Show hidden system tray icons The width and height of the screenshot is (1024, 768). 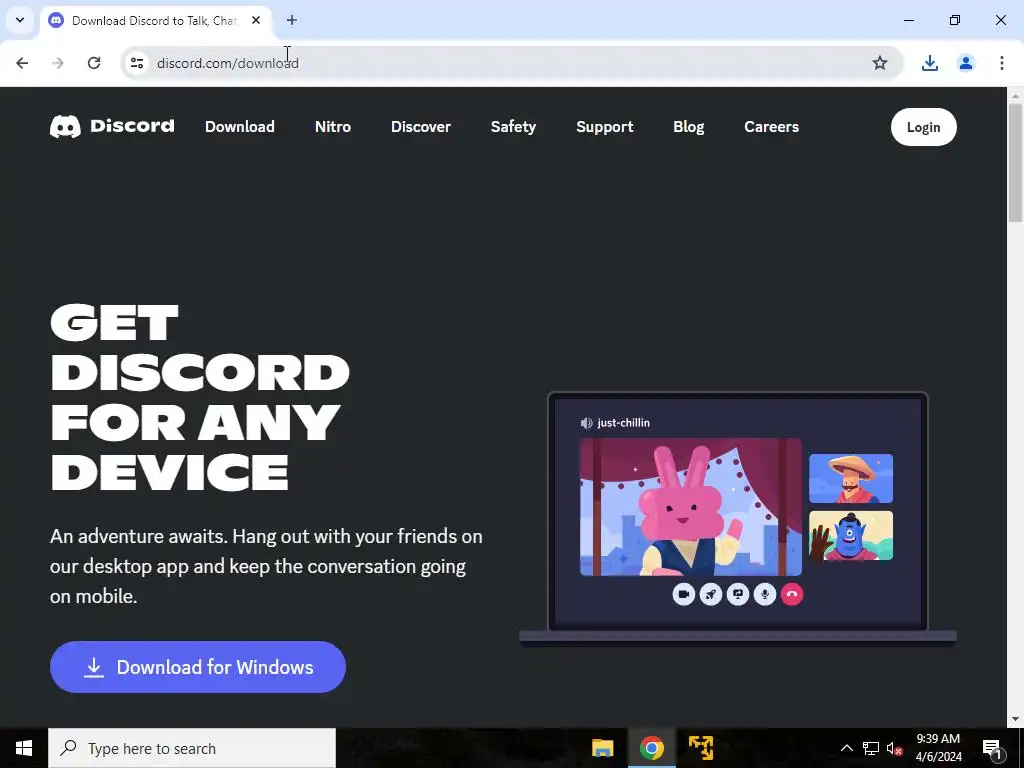tap(846, 748)
